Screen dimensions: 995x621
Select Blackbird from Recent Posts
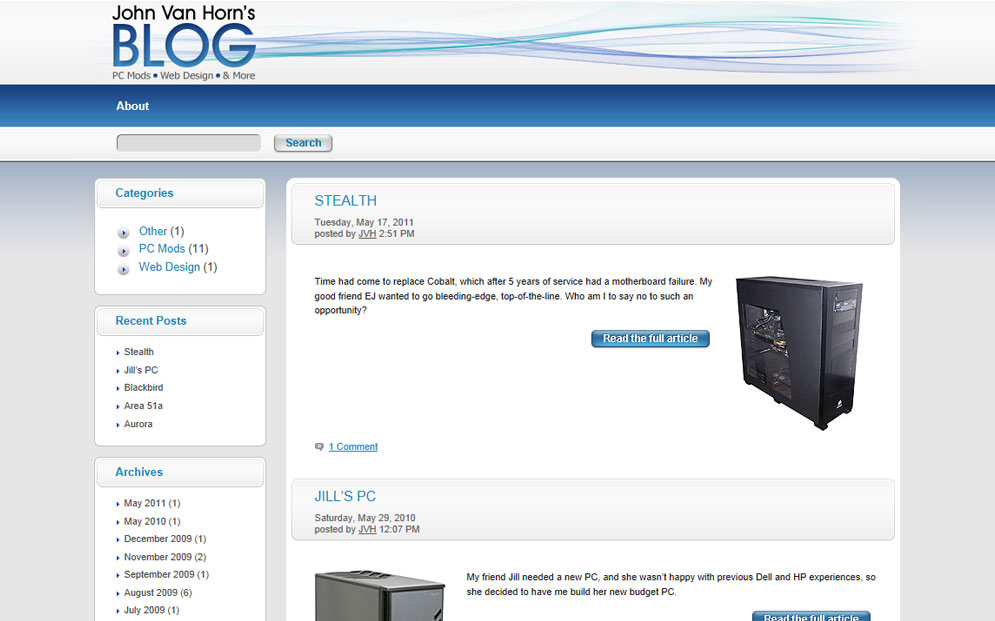(143, 388)
